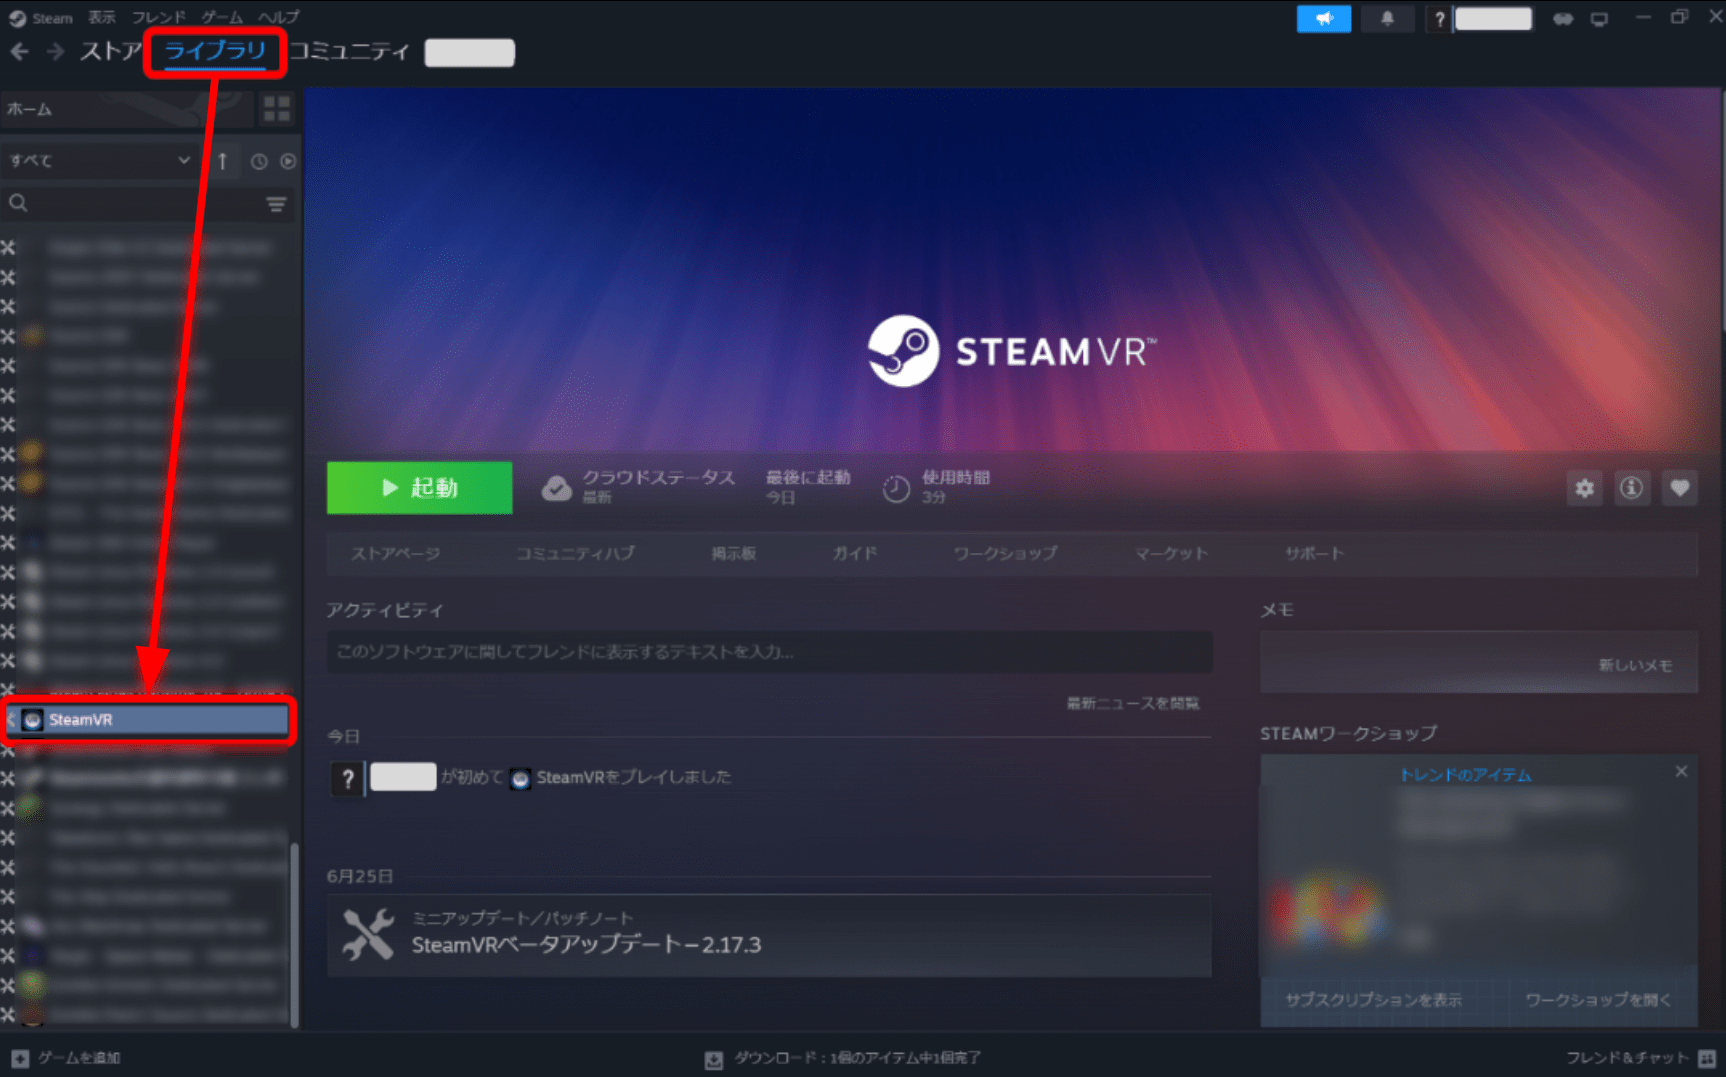The width and height of the screenshot is (1726, 1077).
Task: Enter Big Picture mode icon
Action: [1600, 19]
